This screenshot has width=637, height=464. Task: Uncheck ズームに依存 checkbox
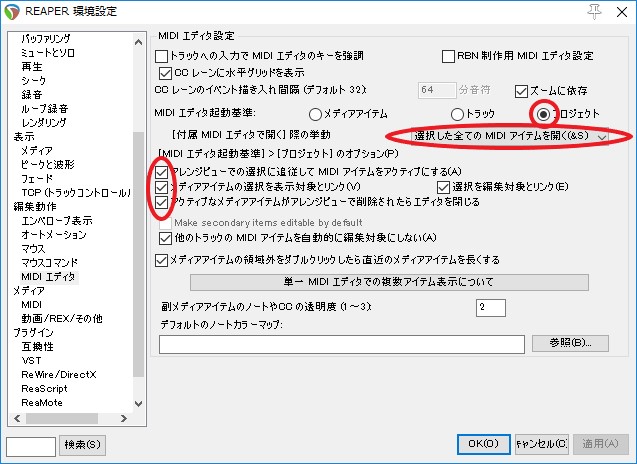coord(521,91)
